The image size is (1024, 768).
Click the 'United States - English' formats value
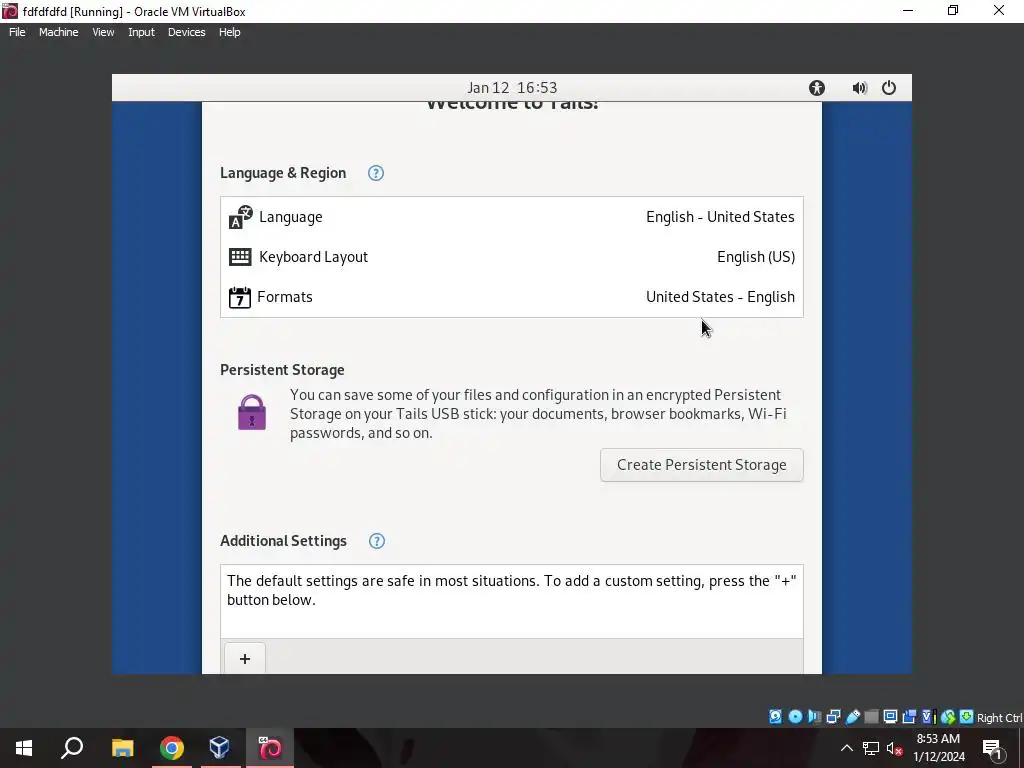(720, 297)
